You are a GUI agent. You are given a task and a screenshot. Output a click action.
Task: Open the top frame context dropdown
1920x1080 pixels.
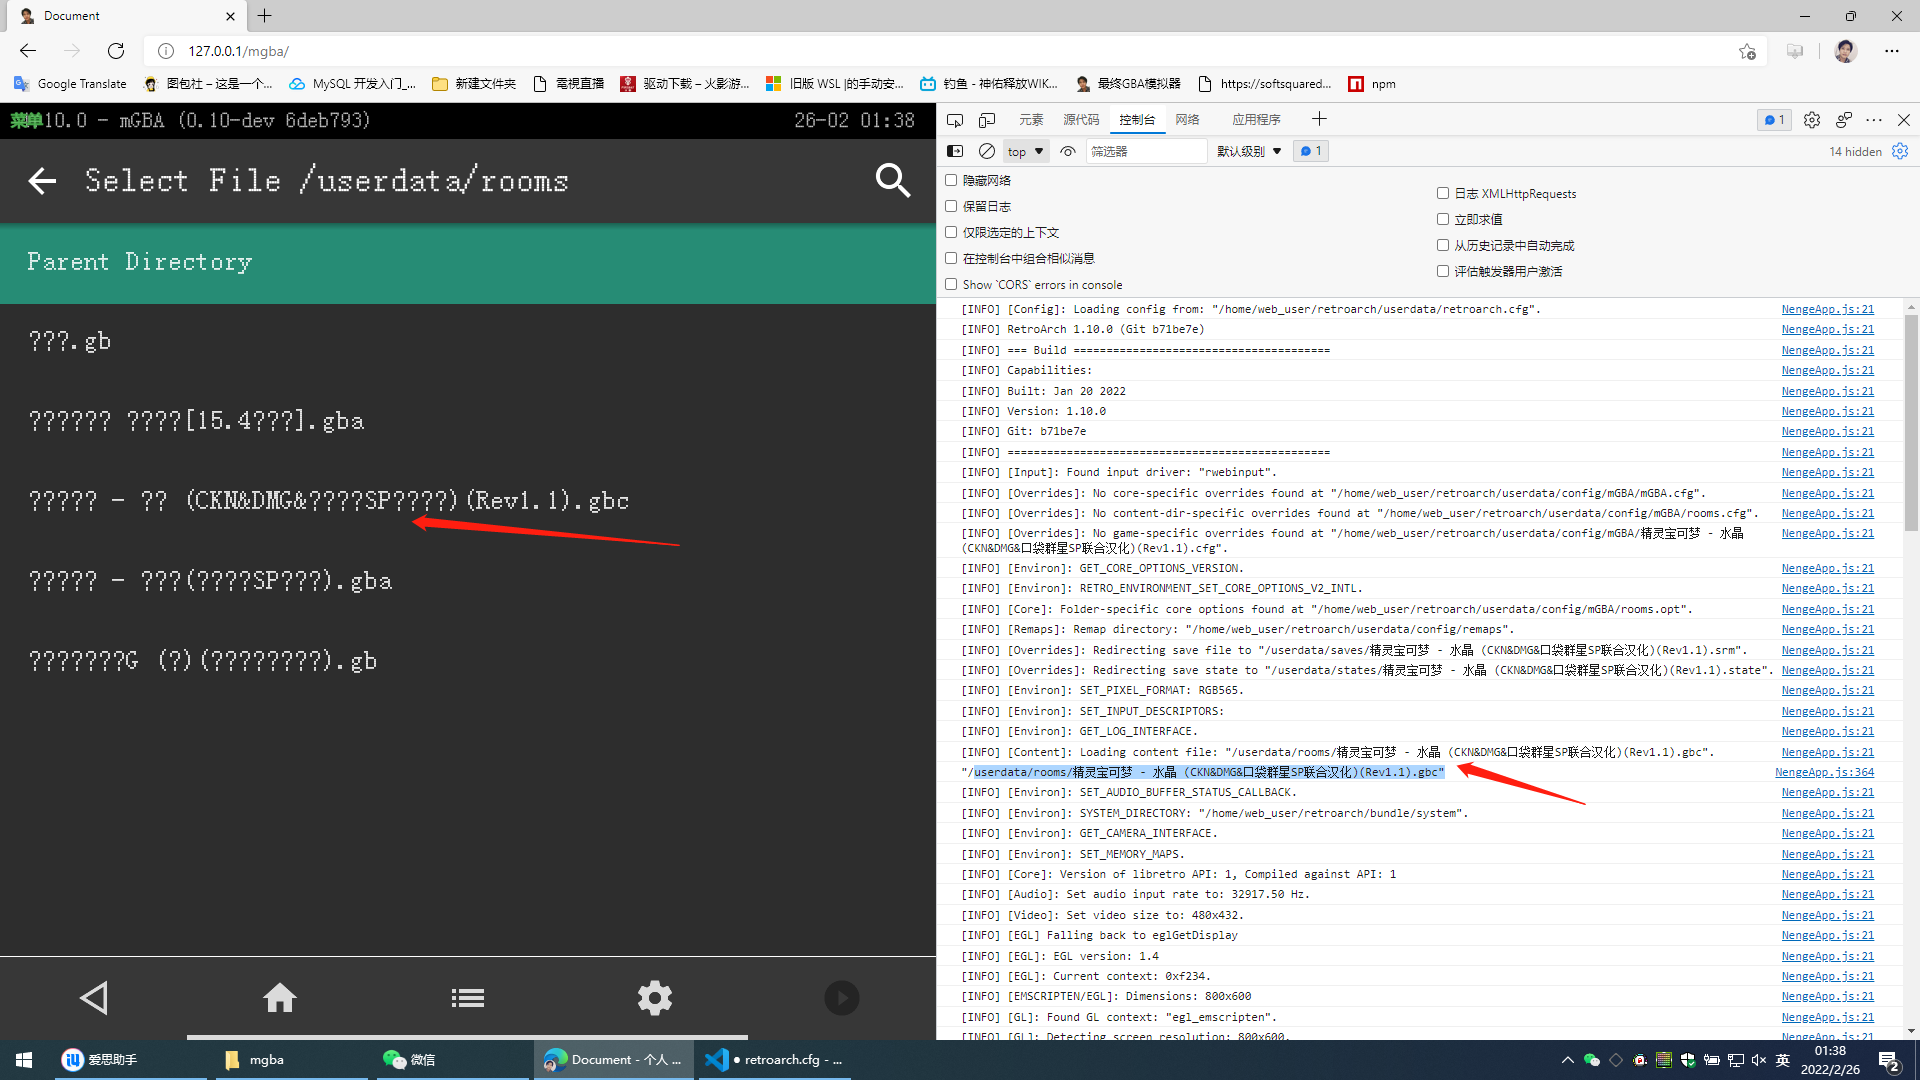point(1025,151)
